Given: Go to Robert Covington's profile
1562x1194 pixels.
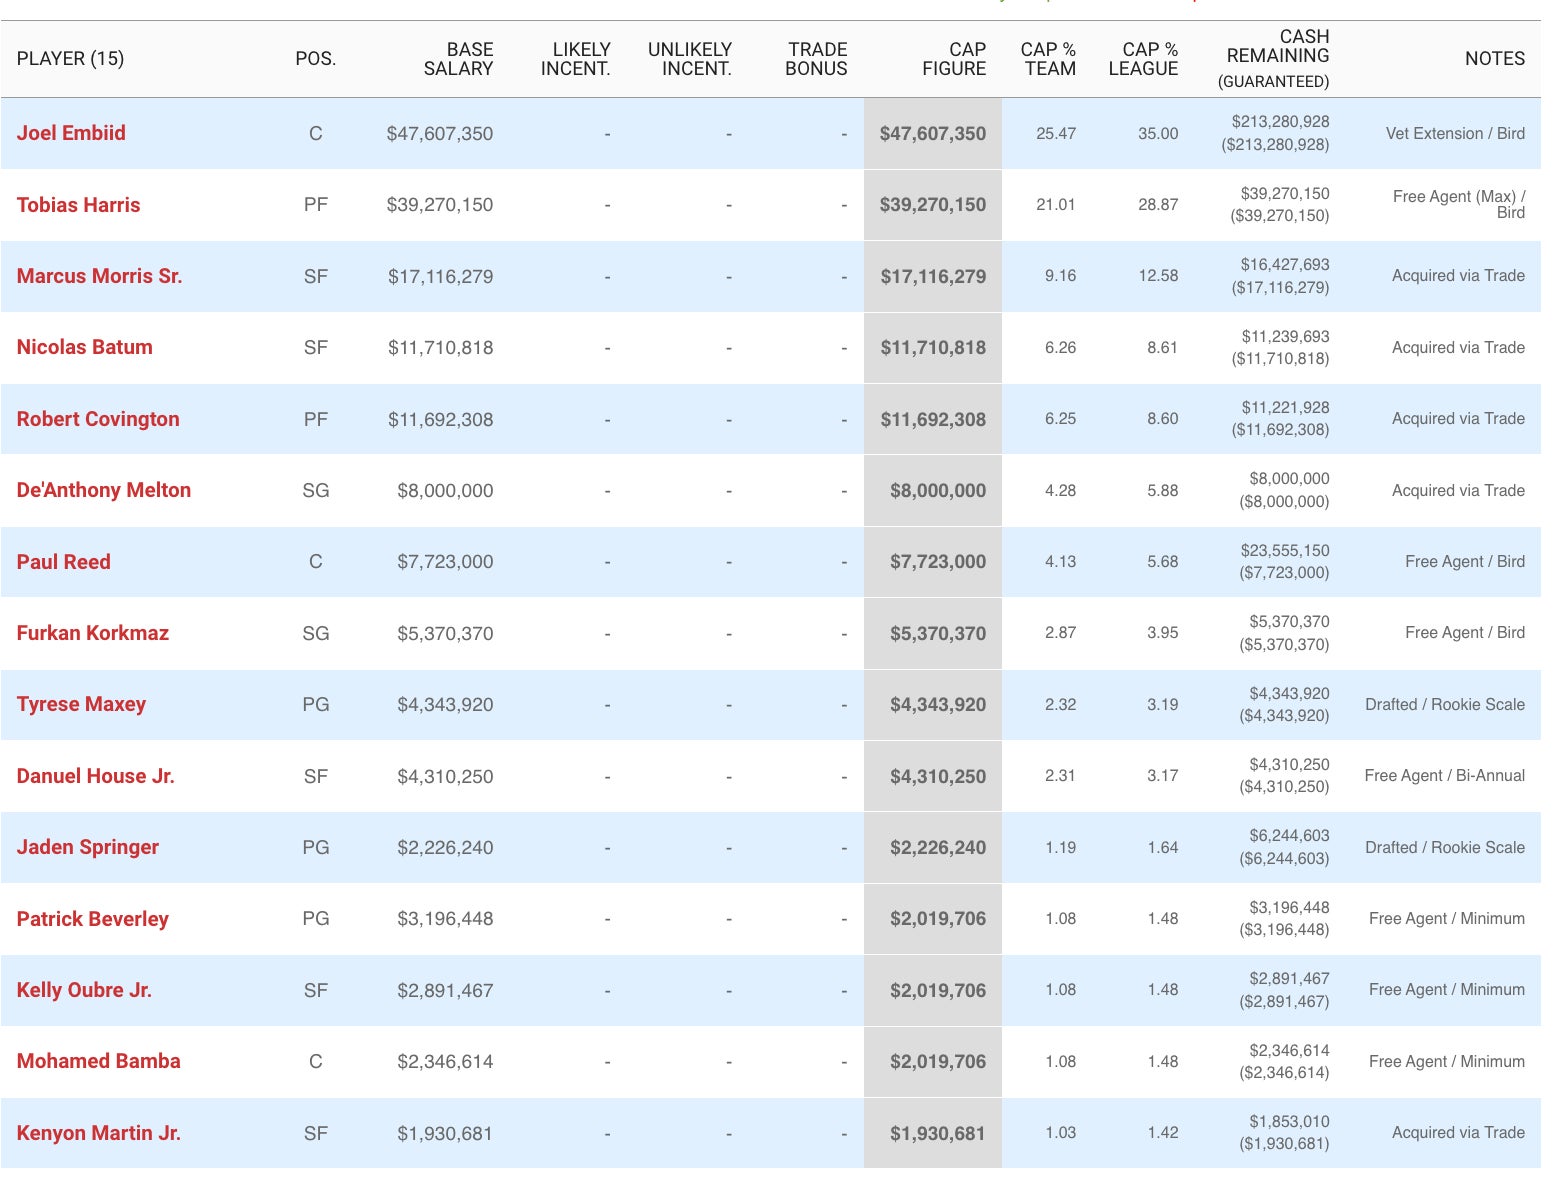Looking at the screenshot, I should [98, 419].
